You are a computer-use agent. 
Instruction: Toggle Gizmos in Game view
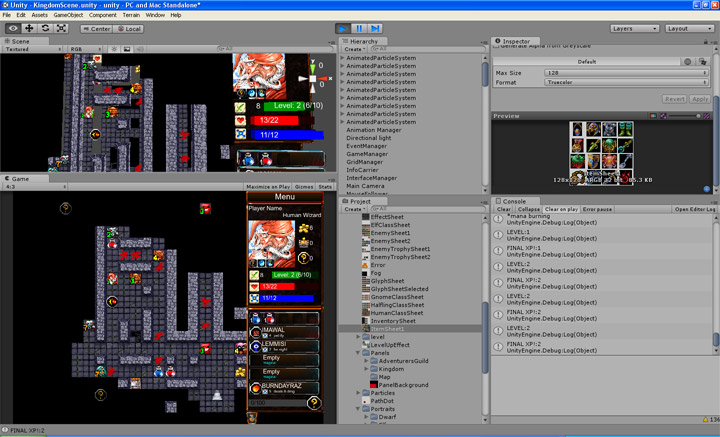point(304,187)
